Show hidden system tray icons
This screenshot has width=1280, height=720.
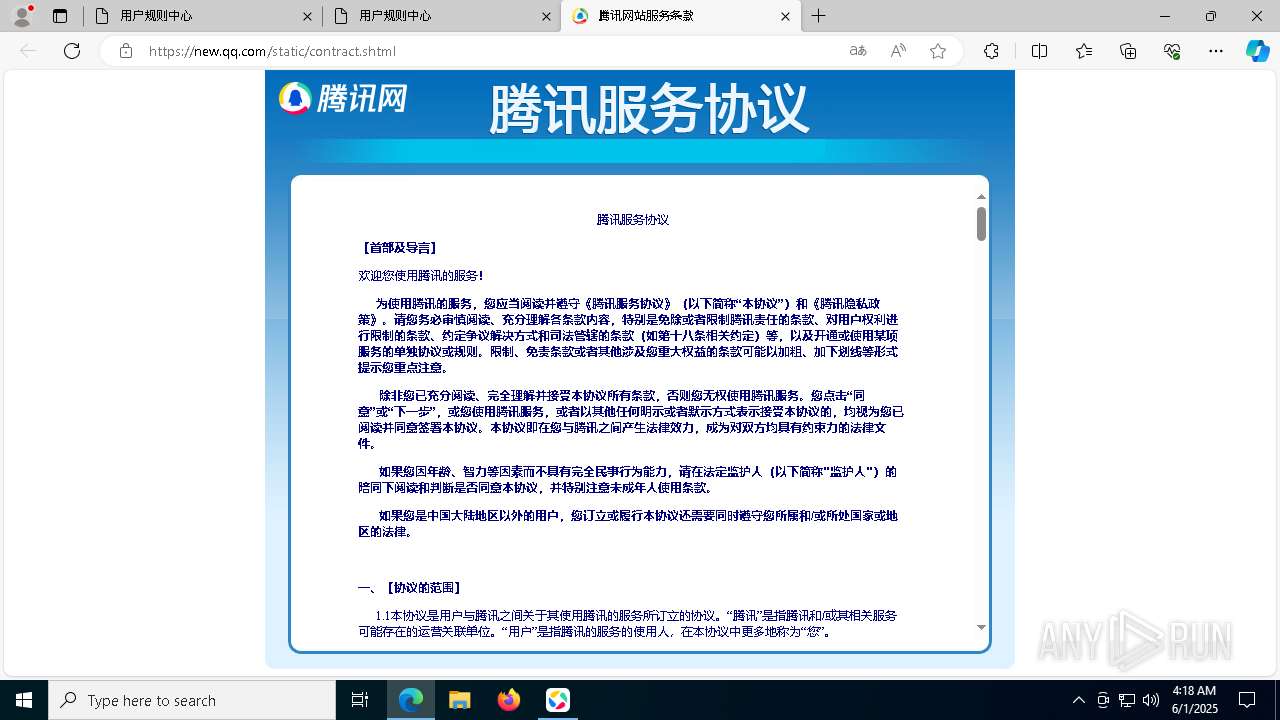(1078, 700)
